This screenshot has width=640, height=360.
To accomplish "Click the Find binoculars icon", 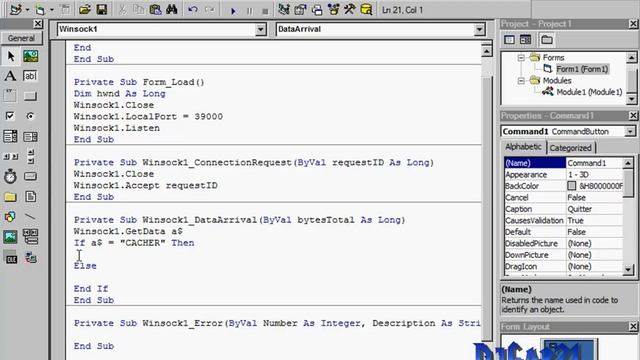I will pyautogui.click(x=172, y=9).
